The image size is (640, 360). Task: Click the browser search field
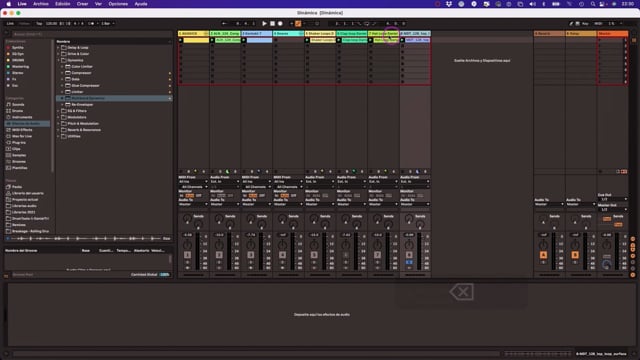click(90, 34)
